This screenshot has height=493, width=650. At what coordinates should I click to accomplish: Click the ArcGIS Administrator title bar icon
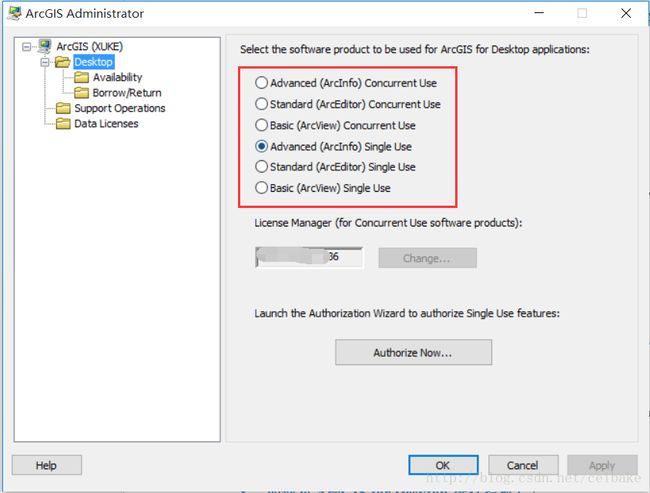[14, 13]
